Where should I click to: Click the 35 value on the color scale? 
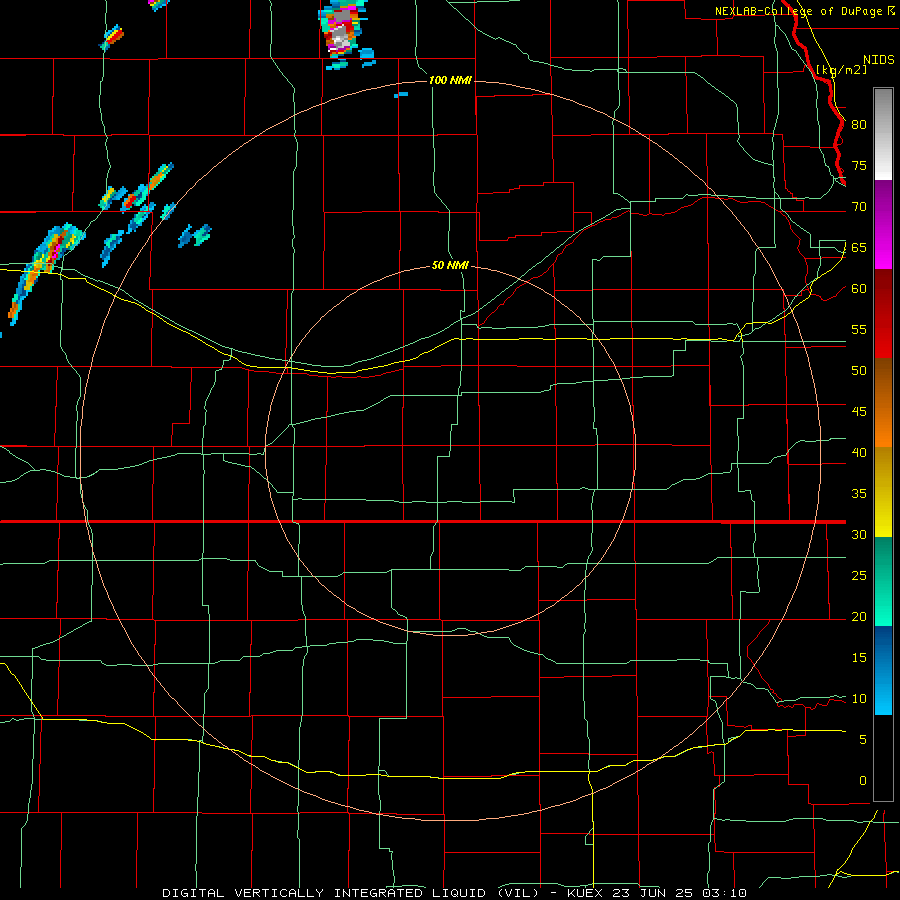[x=859, y=494]
